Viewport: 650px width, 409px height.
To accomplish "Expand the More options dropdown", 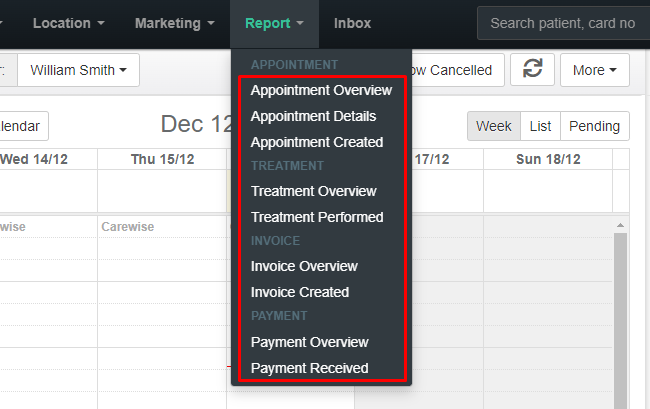I will (x=595, y=70).
